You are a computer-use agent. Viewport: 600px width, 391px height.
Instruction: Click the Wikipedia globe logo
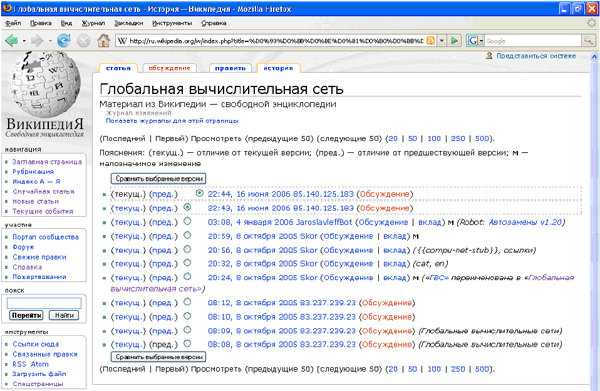(x=45, y=84)
